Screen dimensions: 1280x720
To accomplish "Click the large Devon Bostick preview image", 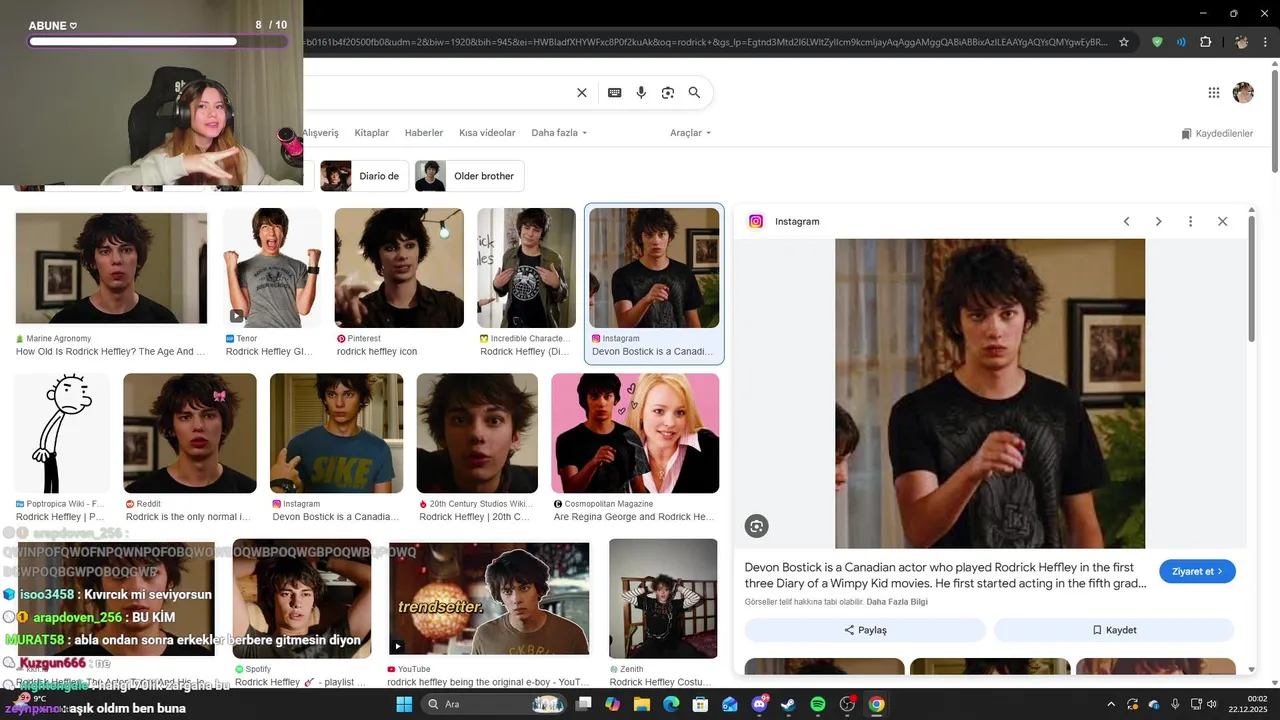I will (x=990, y=393).
